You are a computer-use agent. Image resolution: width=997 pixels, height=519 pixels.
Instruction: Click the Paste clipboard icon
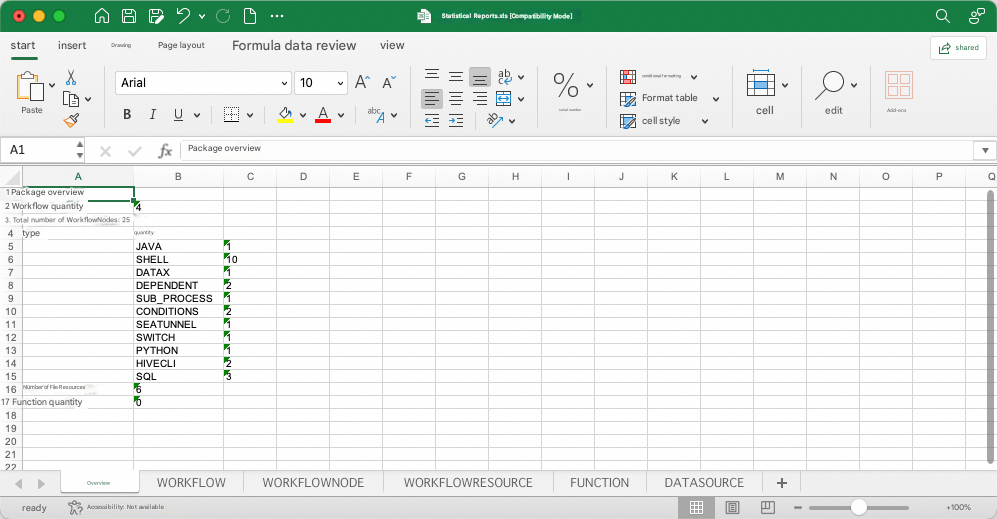(30, 86)
